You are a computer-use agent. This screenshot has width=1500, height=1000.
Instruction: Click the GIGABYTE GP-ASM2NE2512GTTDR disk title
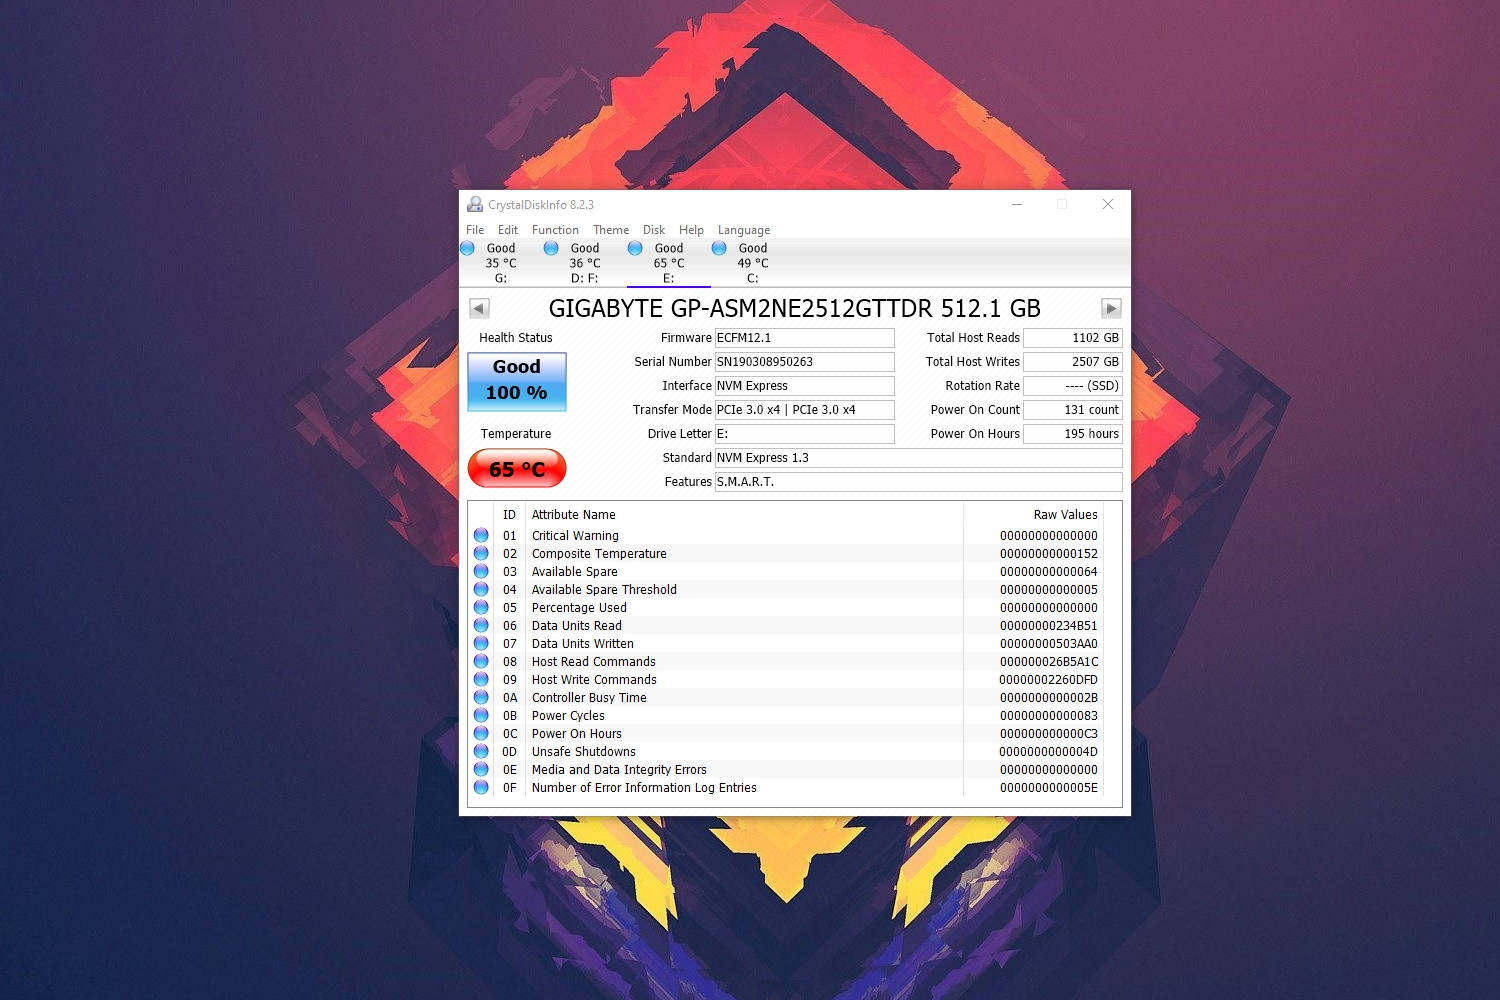[x=795, y=308]
